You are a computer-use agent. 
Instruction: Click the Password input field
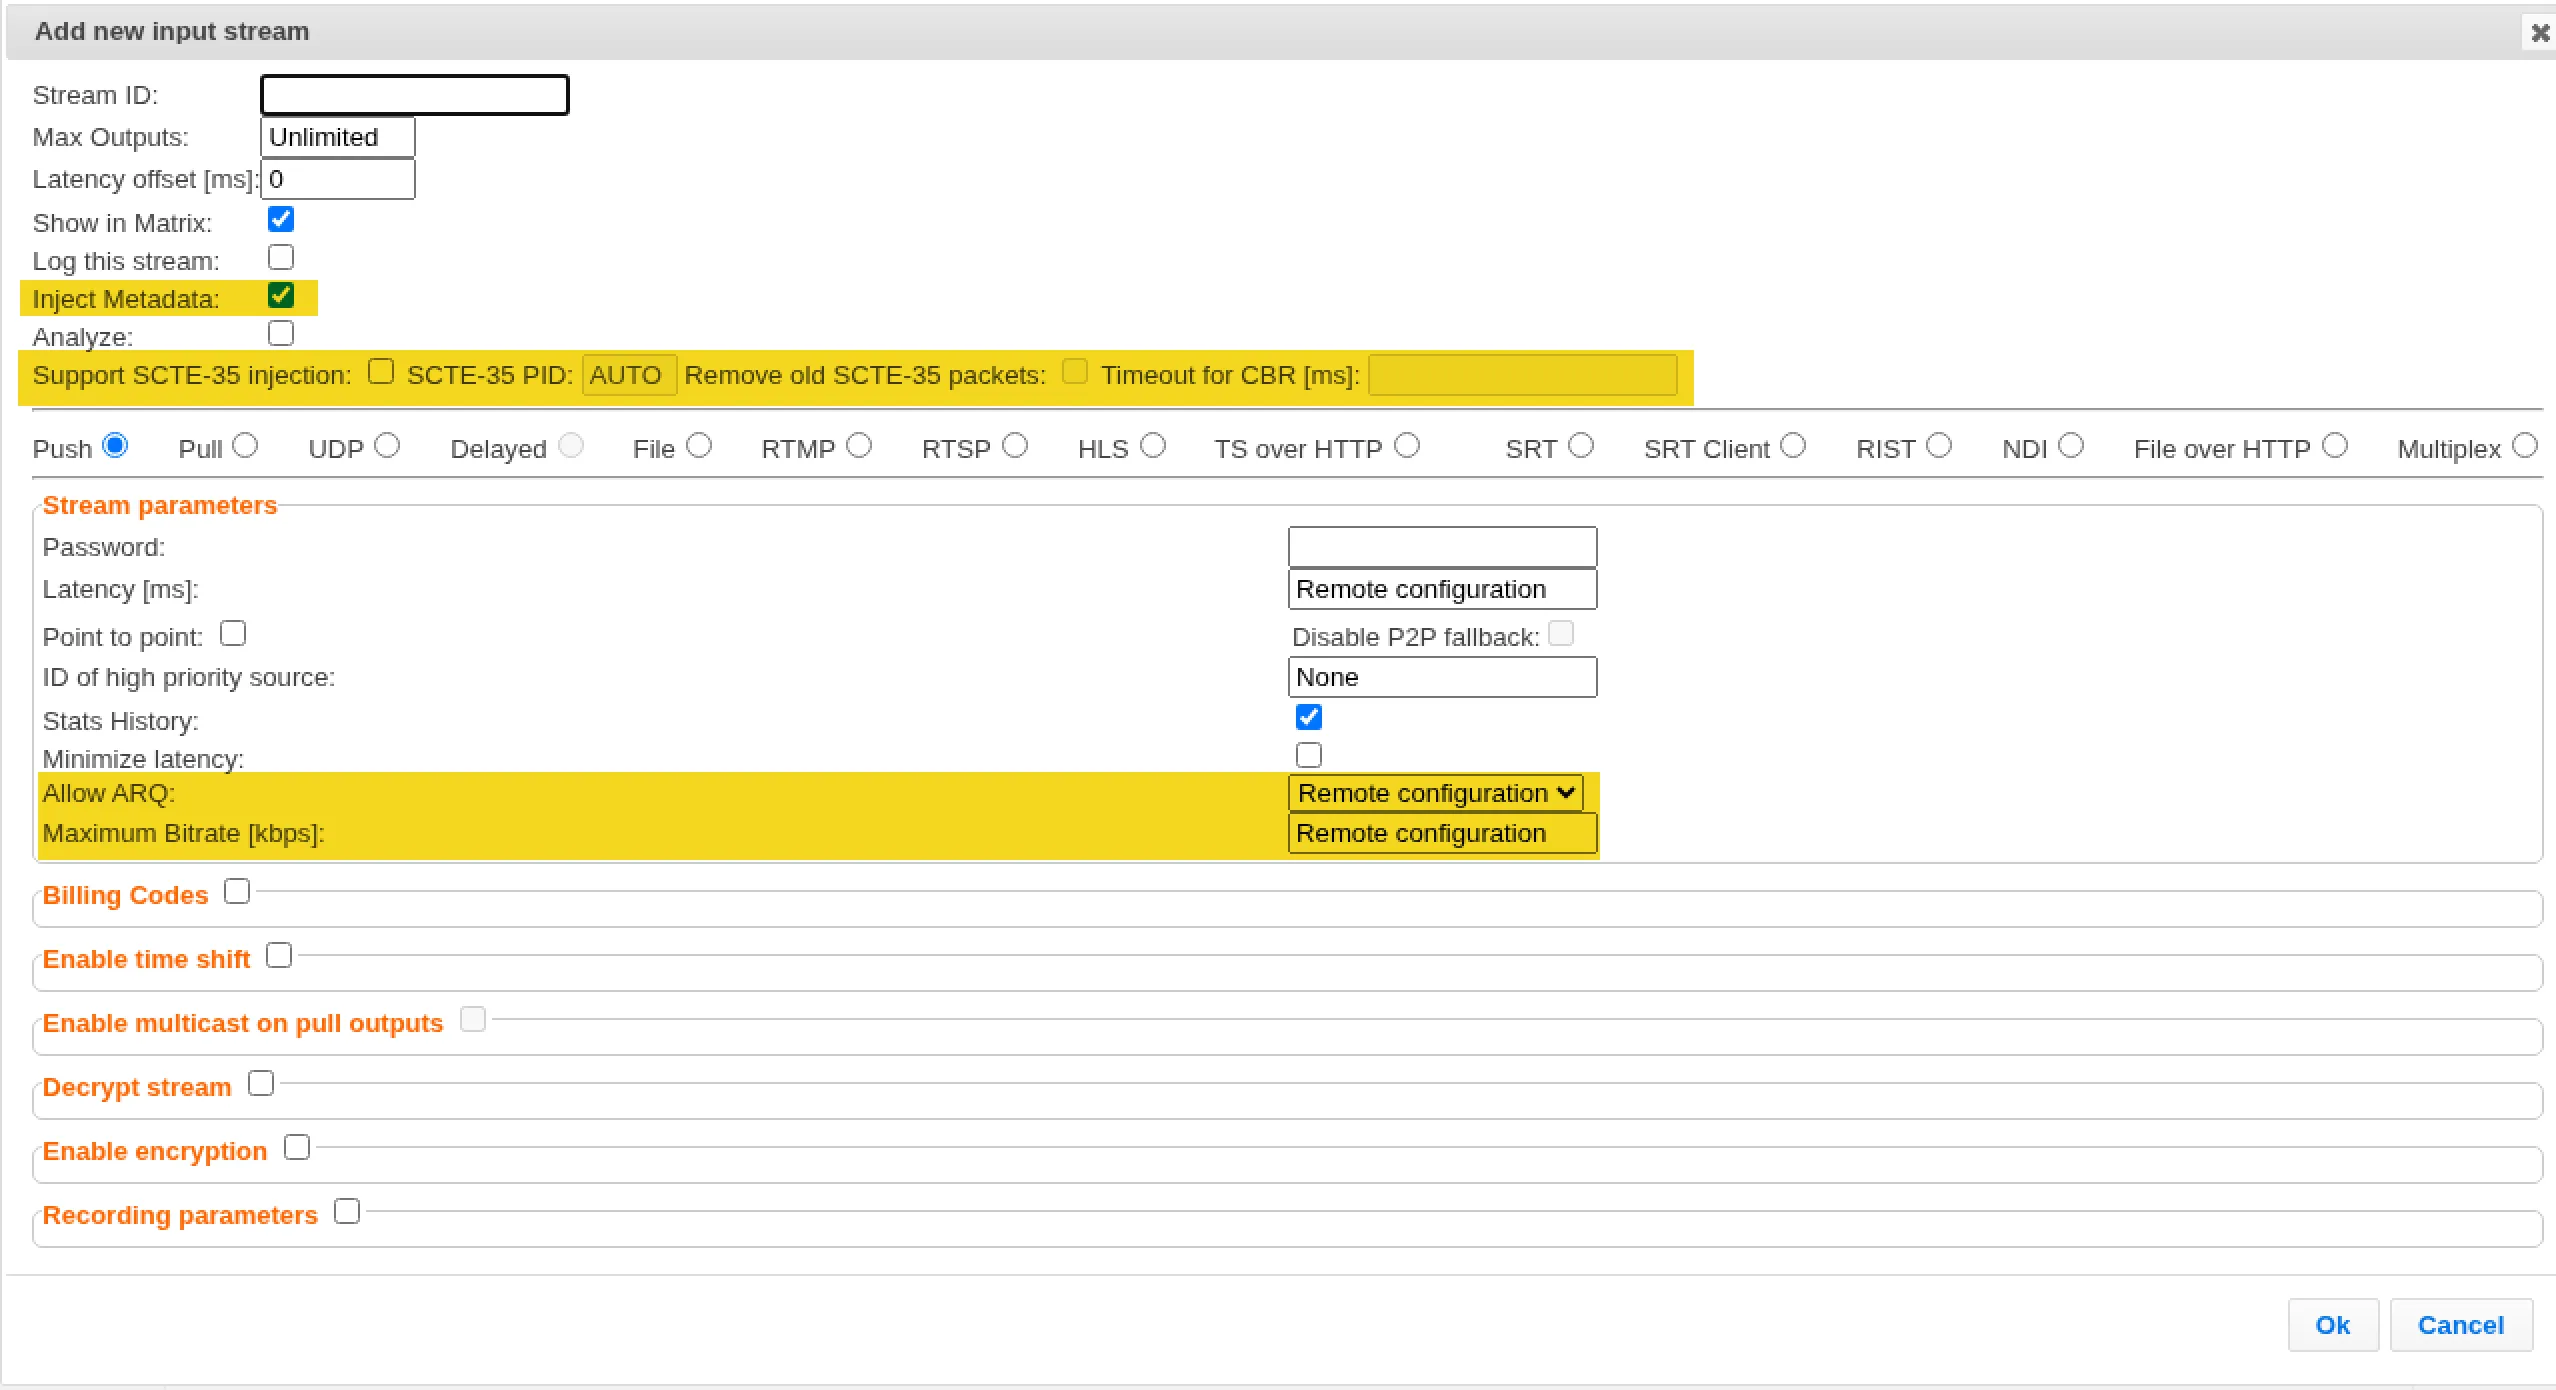pyautogui.click(x=1443, y=547)
